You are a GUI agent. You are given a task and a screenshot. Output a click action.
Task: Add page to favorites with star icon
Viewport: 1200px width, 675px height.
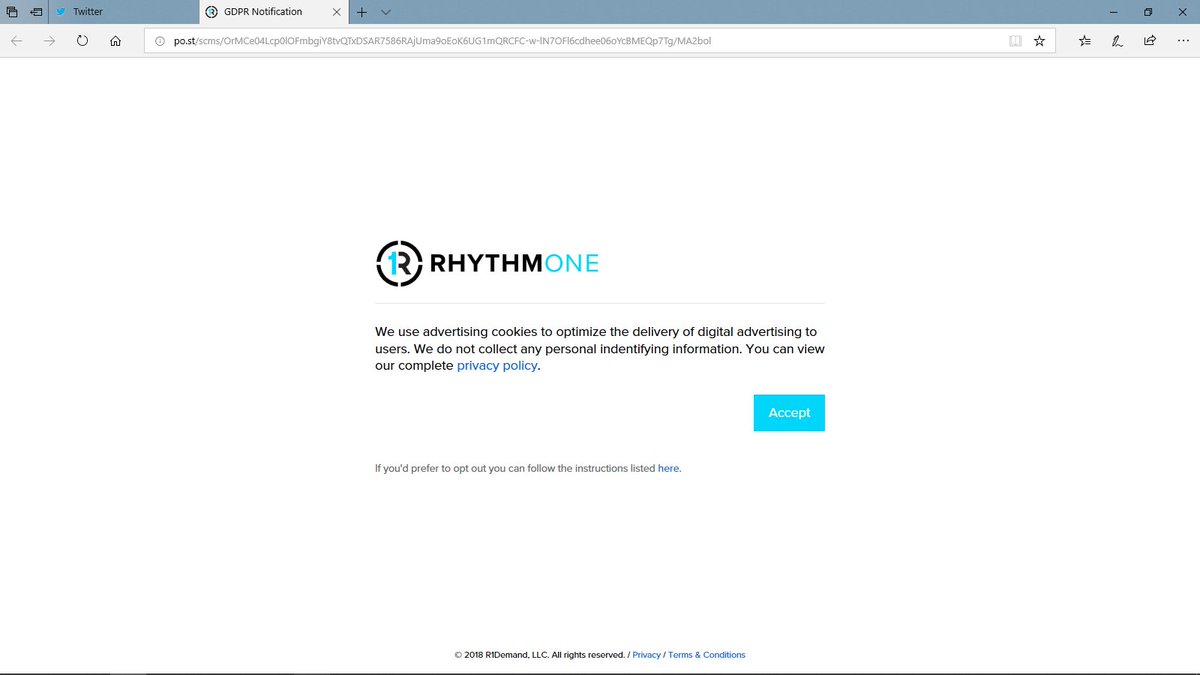tap(1039, 41)
